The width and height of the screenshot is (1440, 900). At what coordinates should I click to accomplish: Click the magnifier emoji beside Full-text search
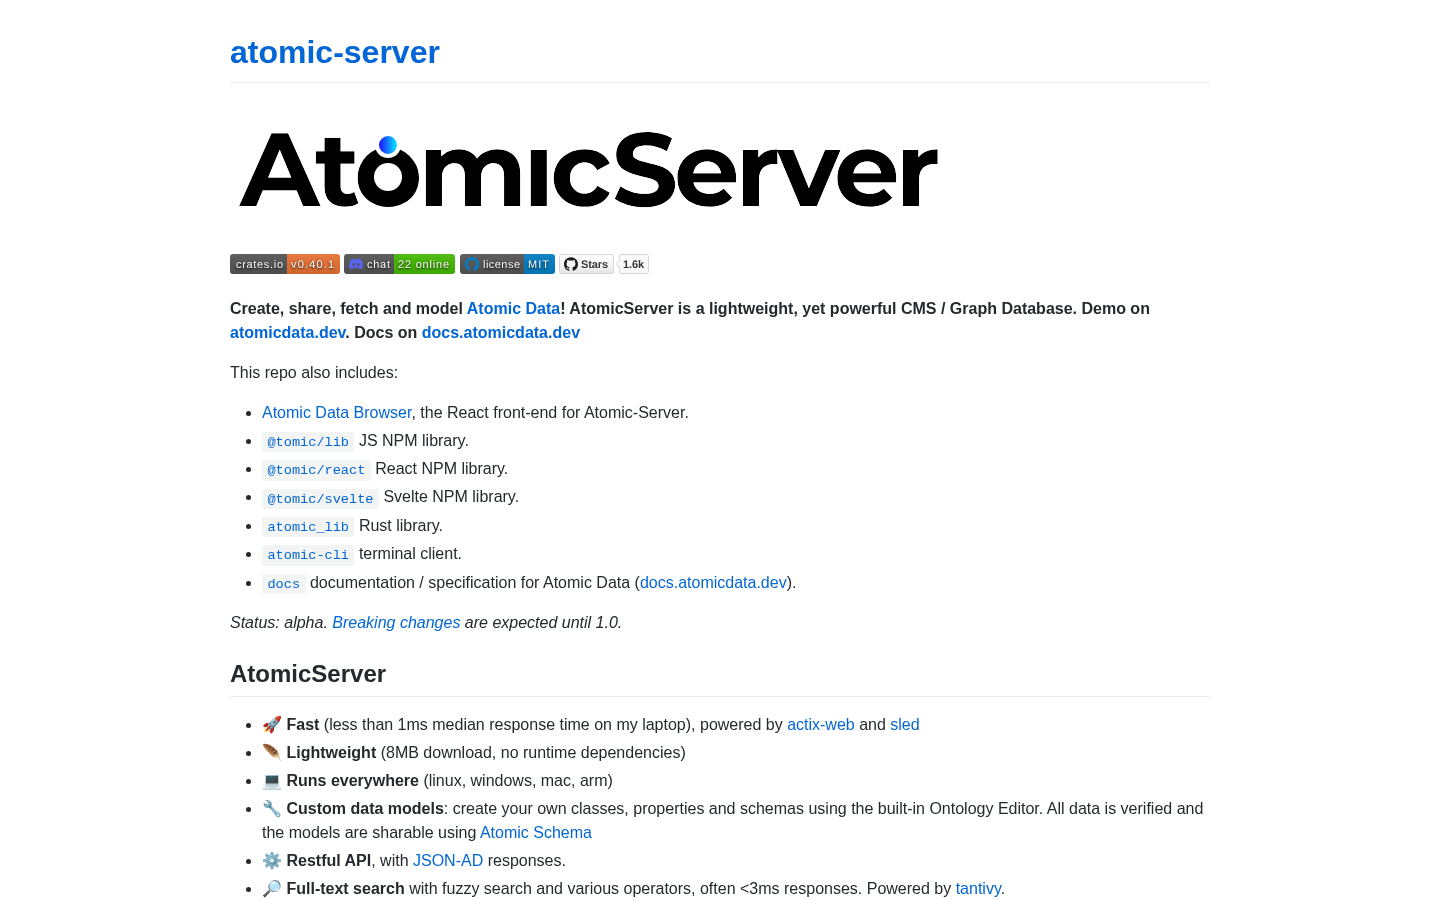(272, 888)
